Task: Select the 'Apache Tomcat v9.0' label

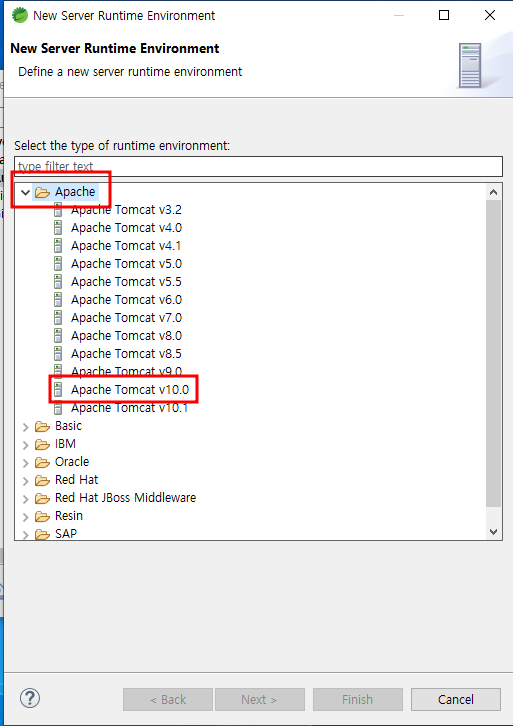Action: point(126,371)
